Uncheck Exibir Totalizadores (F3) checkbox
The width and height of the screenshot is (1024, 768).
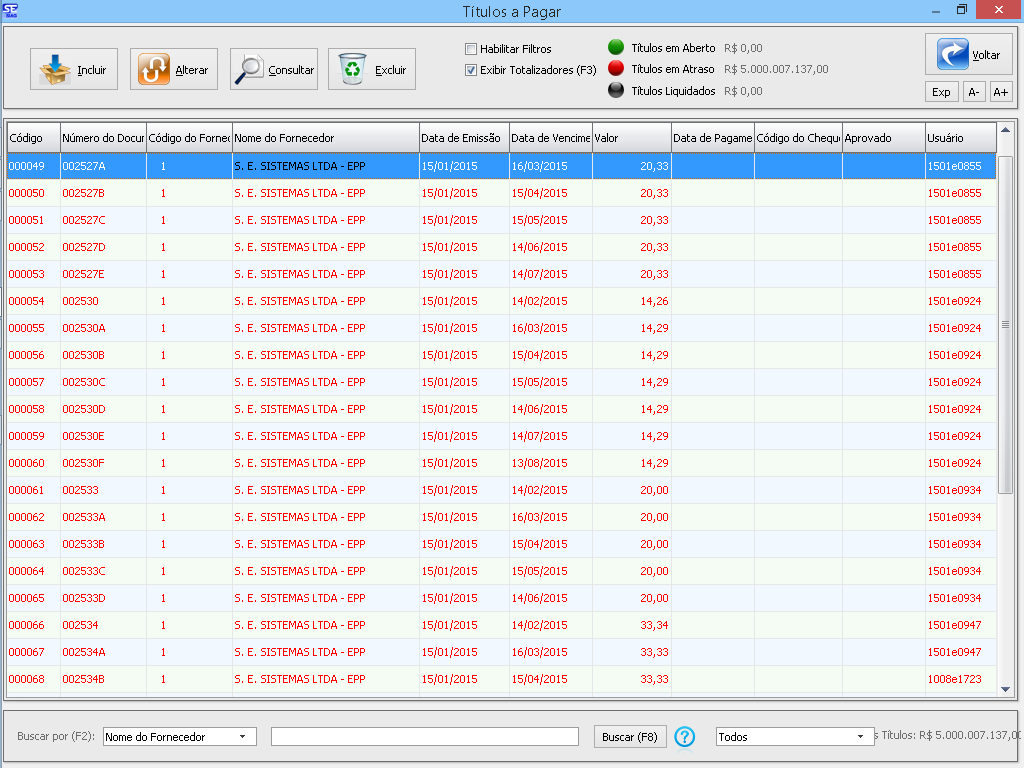(471, 70)
